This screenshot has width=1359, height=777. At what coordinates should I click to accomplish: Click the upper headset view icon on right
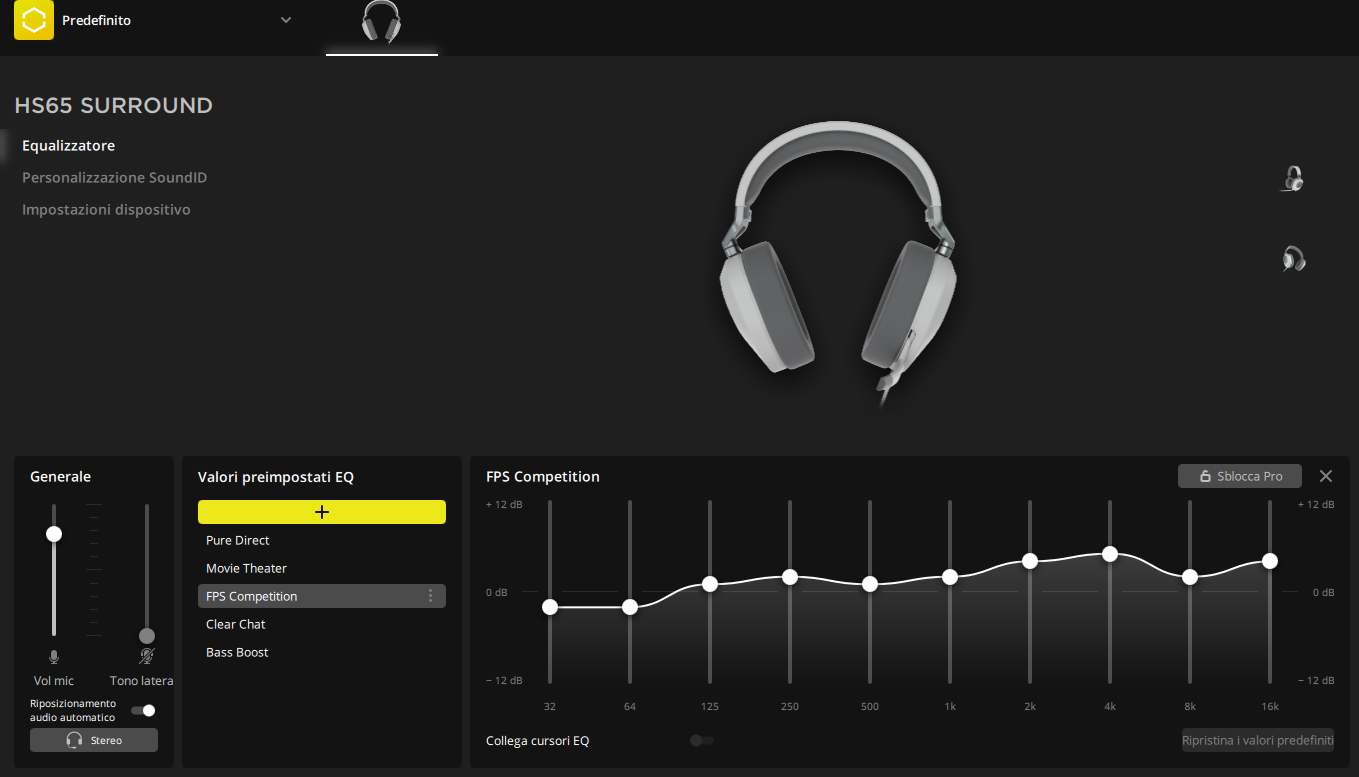click(1293, 179)
